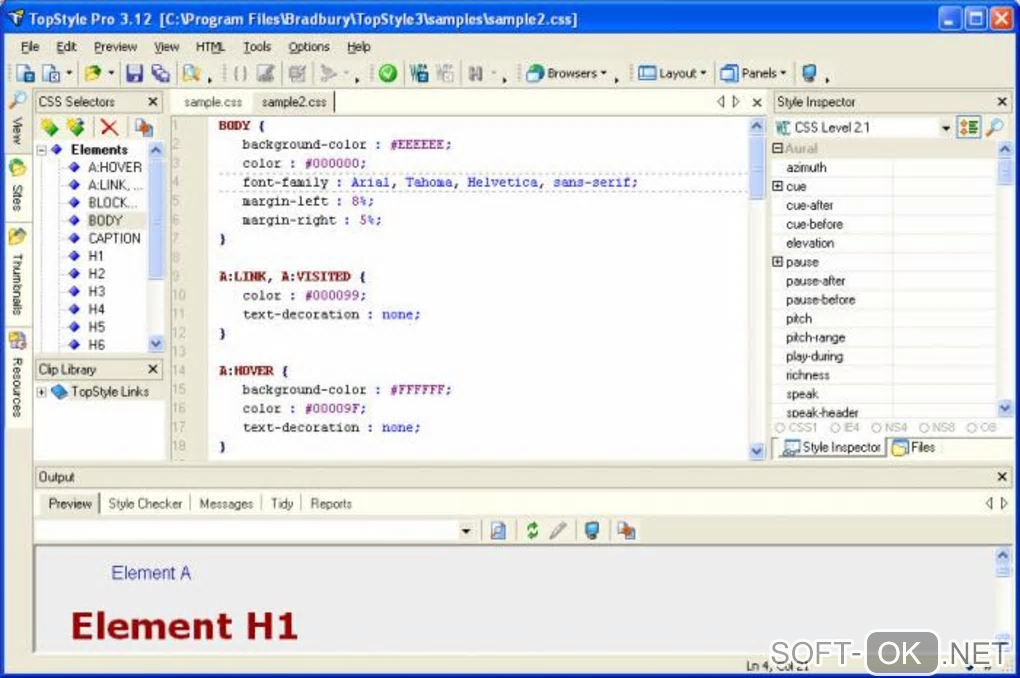Open the Resources sidebar tab
Screen dimensions: 1020x678
tap(17, 376)
